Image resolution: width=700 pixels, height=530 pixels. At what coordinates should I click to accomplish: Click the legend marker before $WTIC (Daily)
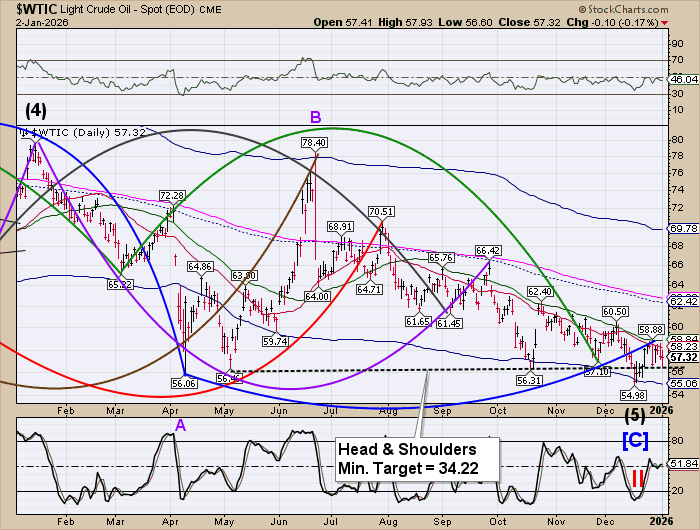pyautogui.click(x=24, y=131)
